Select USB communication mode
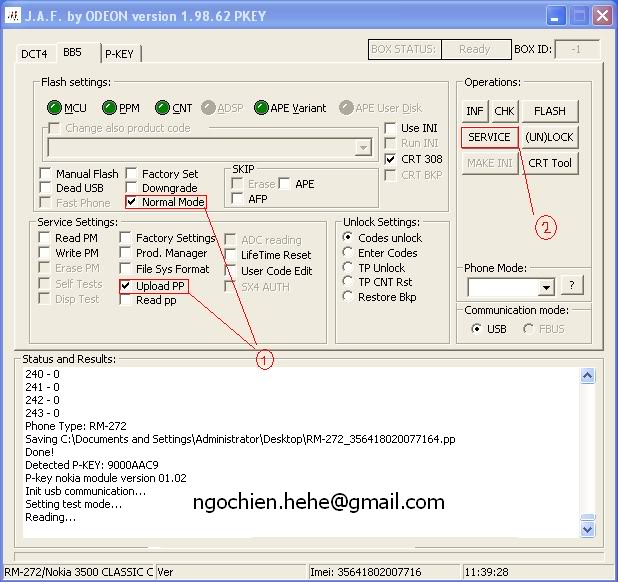This screenshot has height=582, width=618. pyautogui.click(x=475, y=329)
